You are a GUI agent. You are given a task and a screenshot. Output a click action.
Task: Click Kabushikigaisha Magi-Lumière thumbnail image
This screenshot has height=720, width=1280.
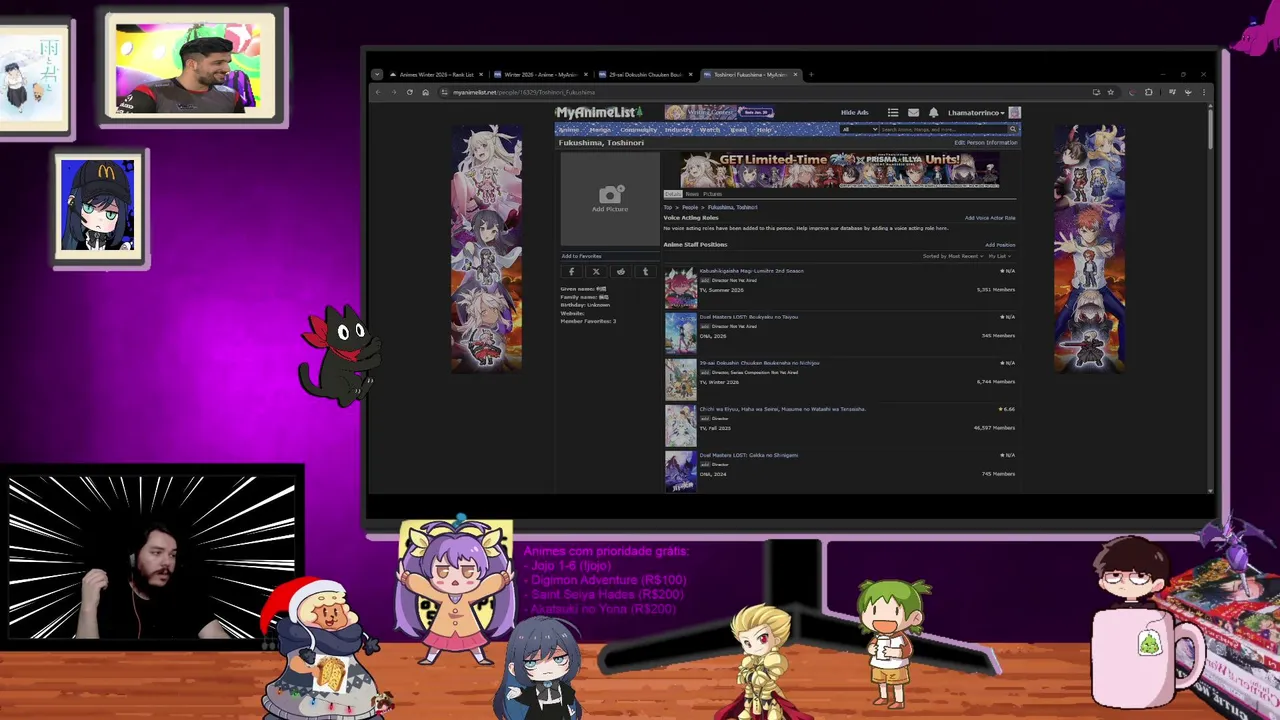point(680,287)
